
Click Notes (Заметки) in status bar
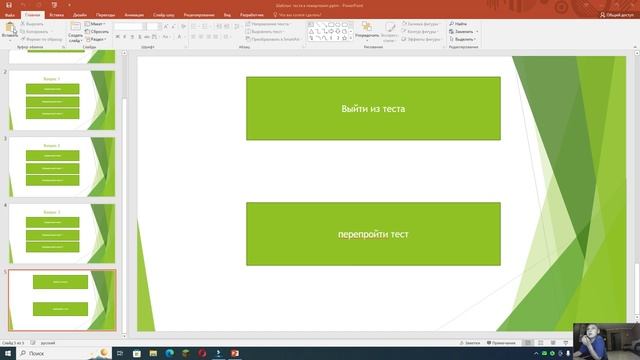point(470,343)
